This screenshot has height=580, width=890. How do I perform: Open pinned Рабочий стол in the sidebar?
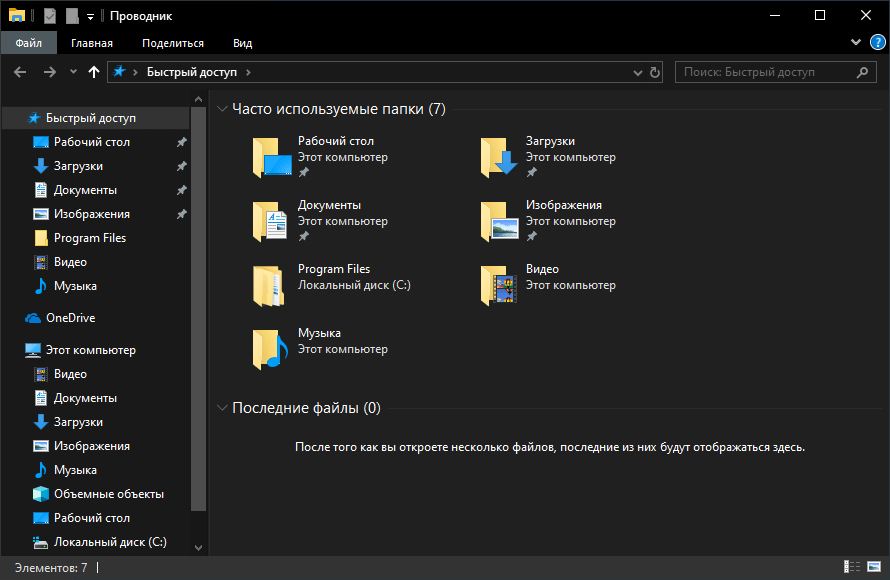tap(92, 142)
